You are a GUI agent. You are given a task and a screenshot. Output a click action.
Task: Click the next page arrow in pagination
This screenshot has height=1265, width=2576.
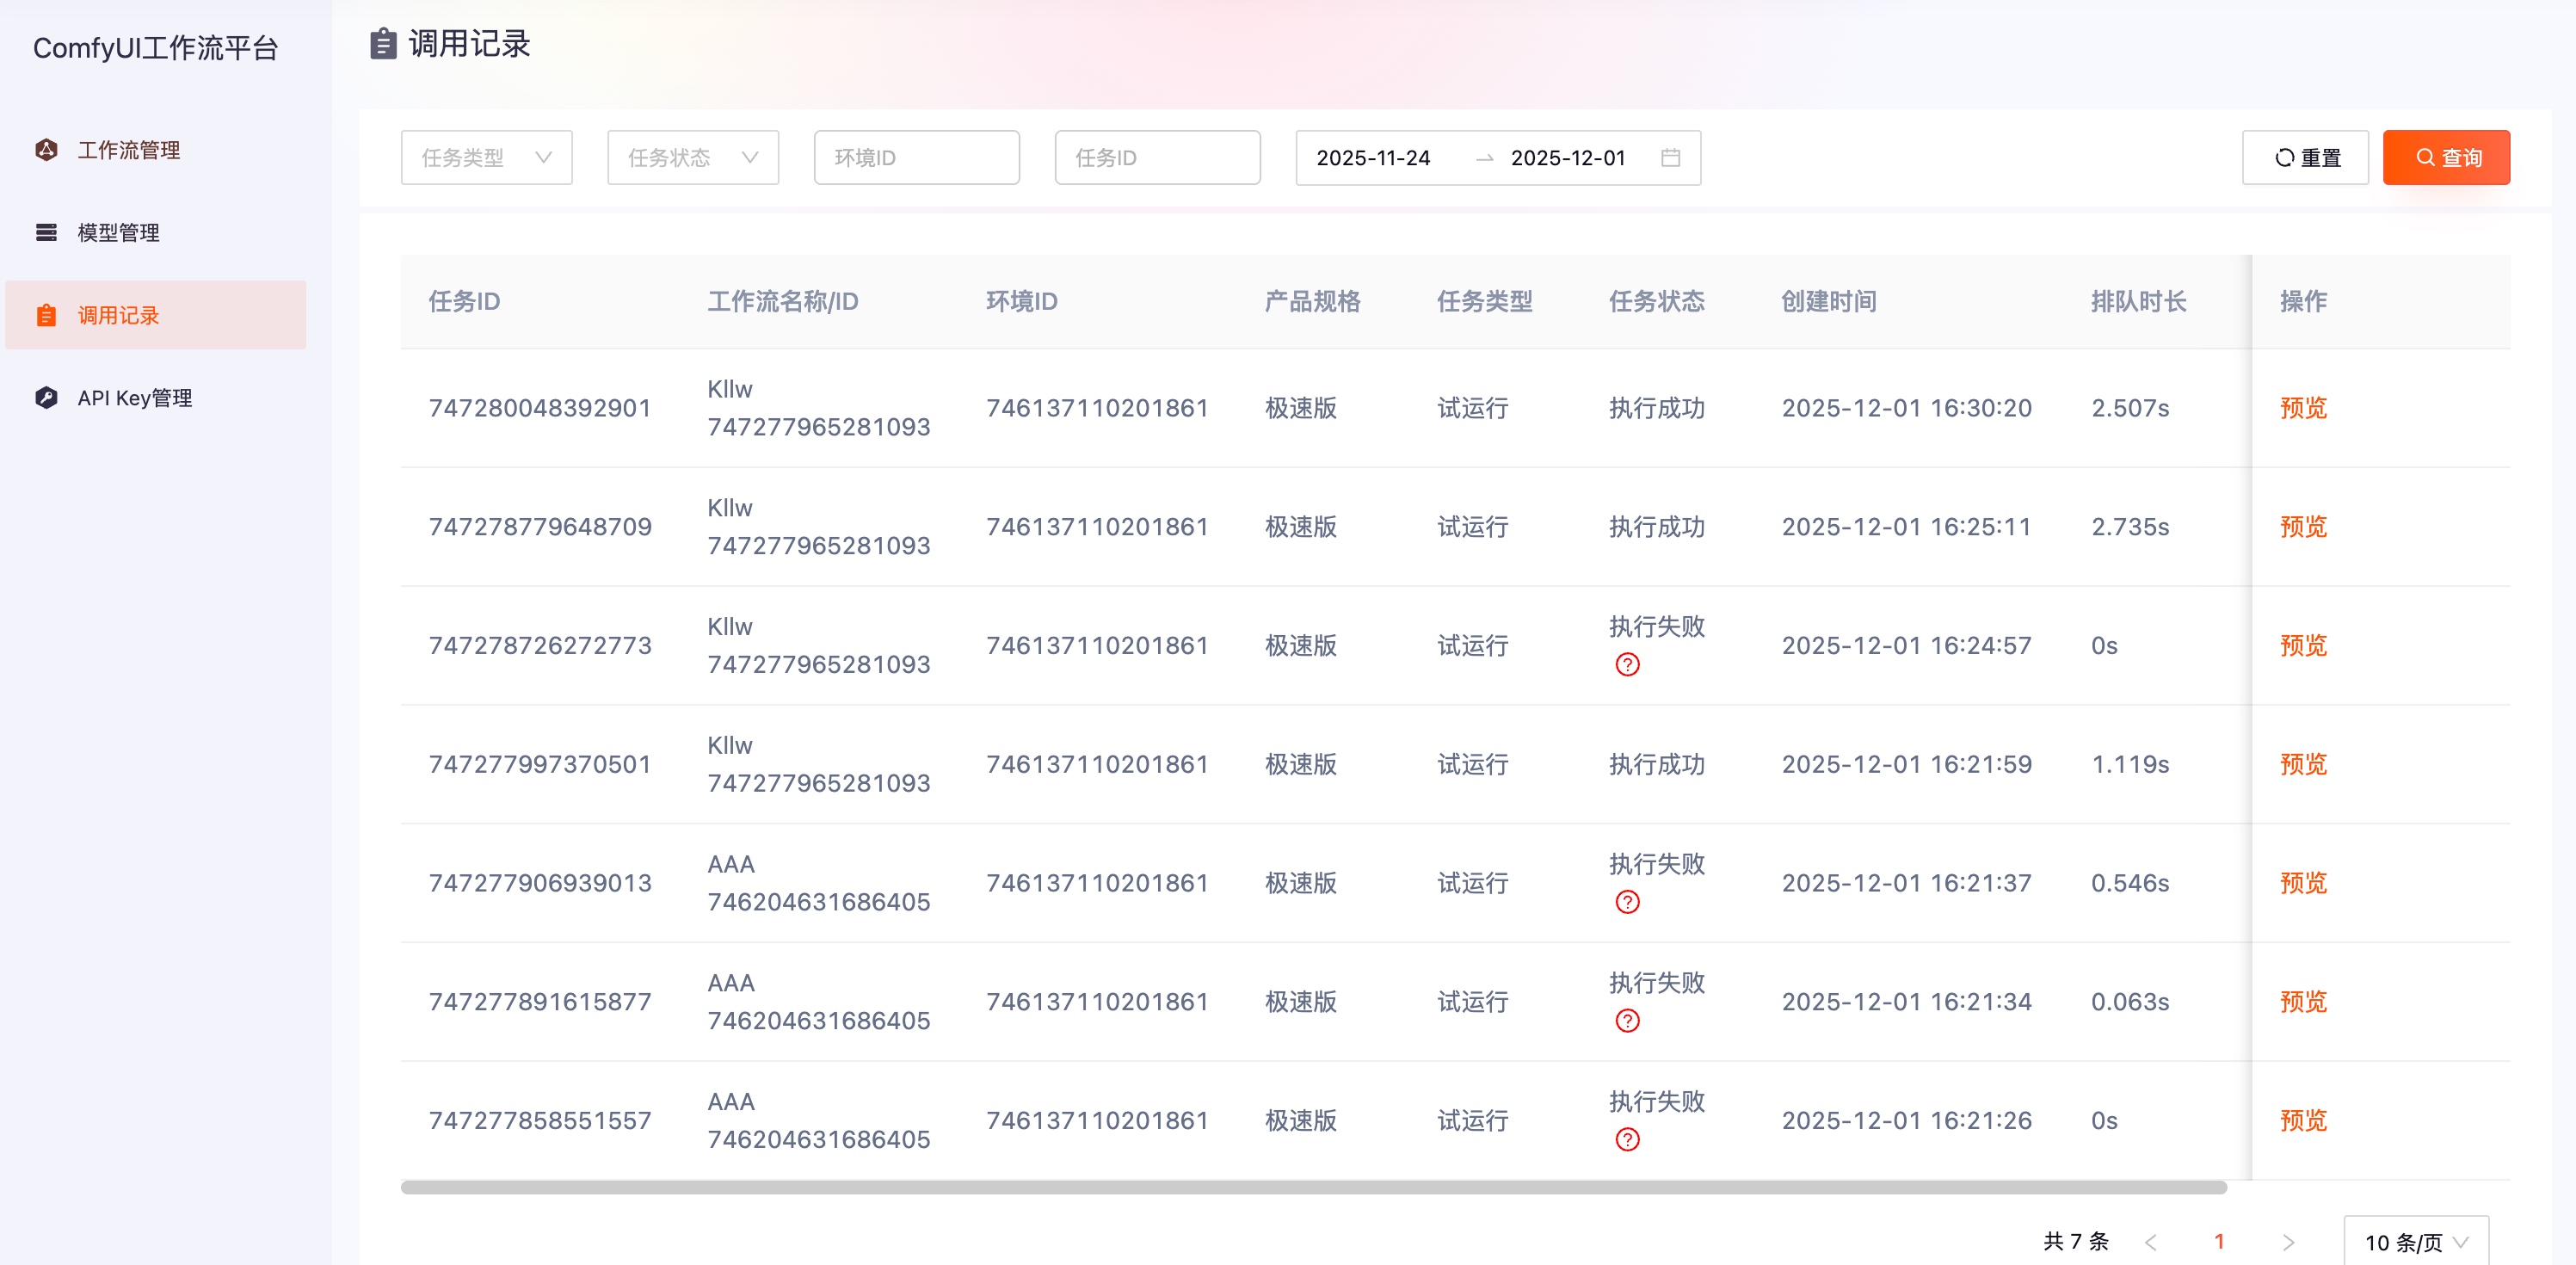[2288, 1242]
